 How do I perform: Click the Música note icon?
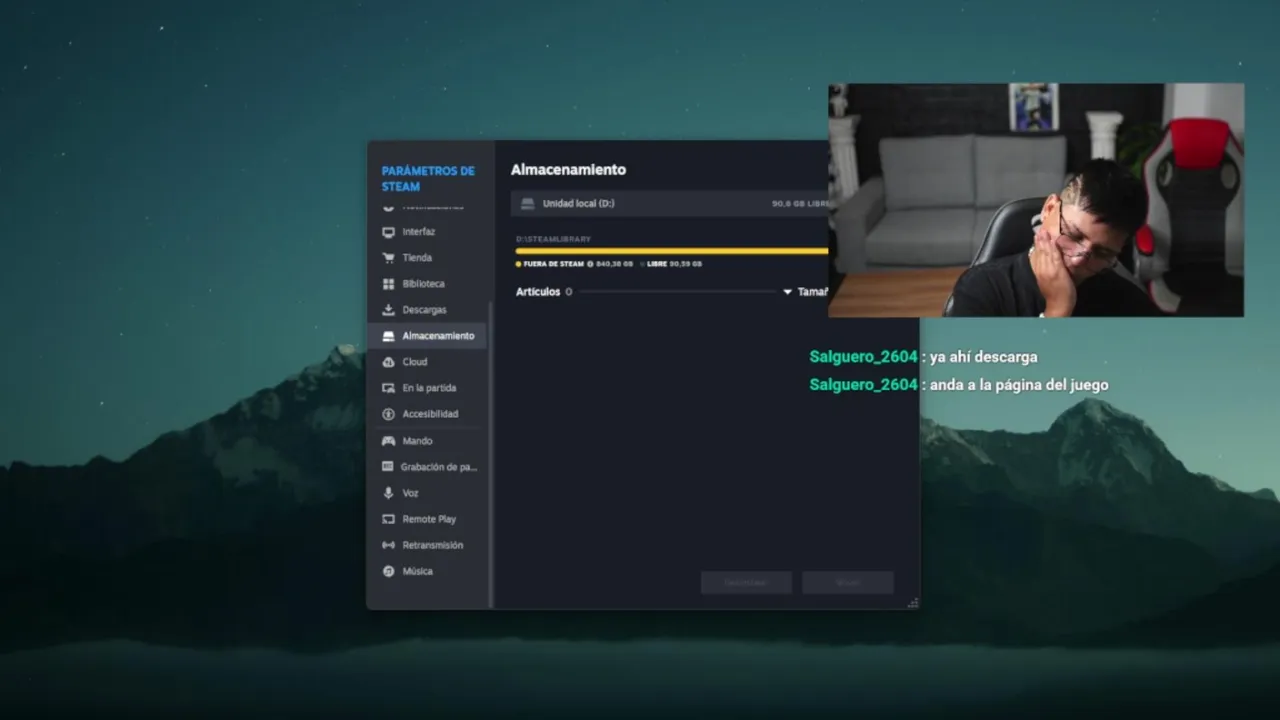tap(388, 571)
